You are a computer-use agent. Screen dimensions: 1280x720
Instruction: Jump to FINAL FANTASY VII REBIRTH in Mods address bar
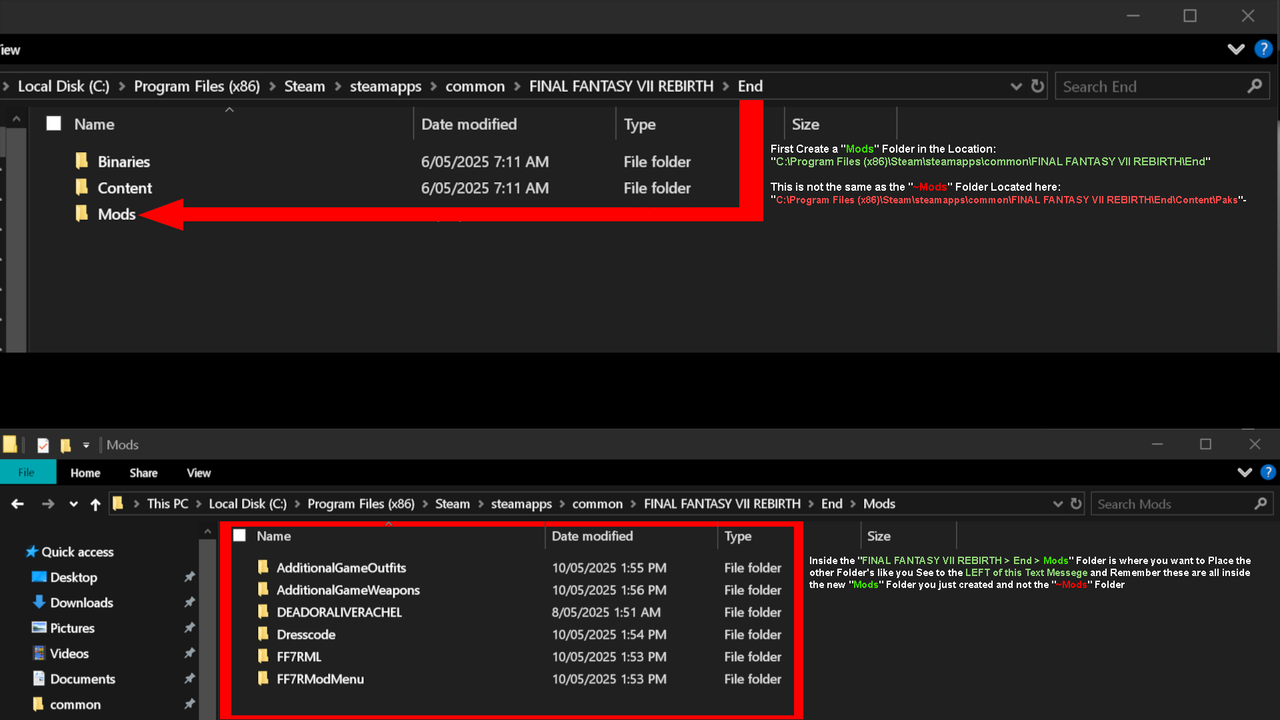click(x=722, y=504)
